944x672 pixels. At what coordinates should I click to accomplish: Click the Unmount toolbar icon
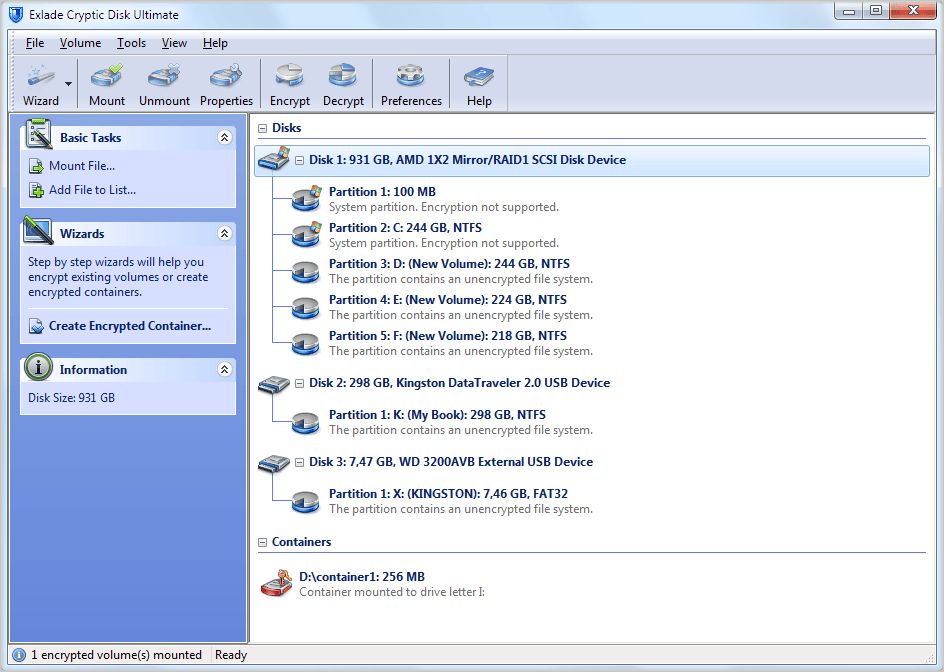(x=163, y=83)
